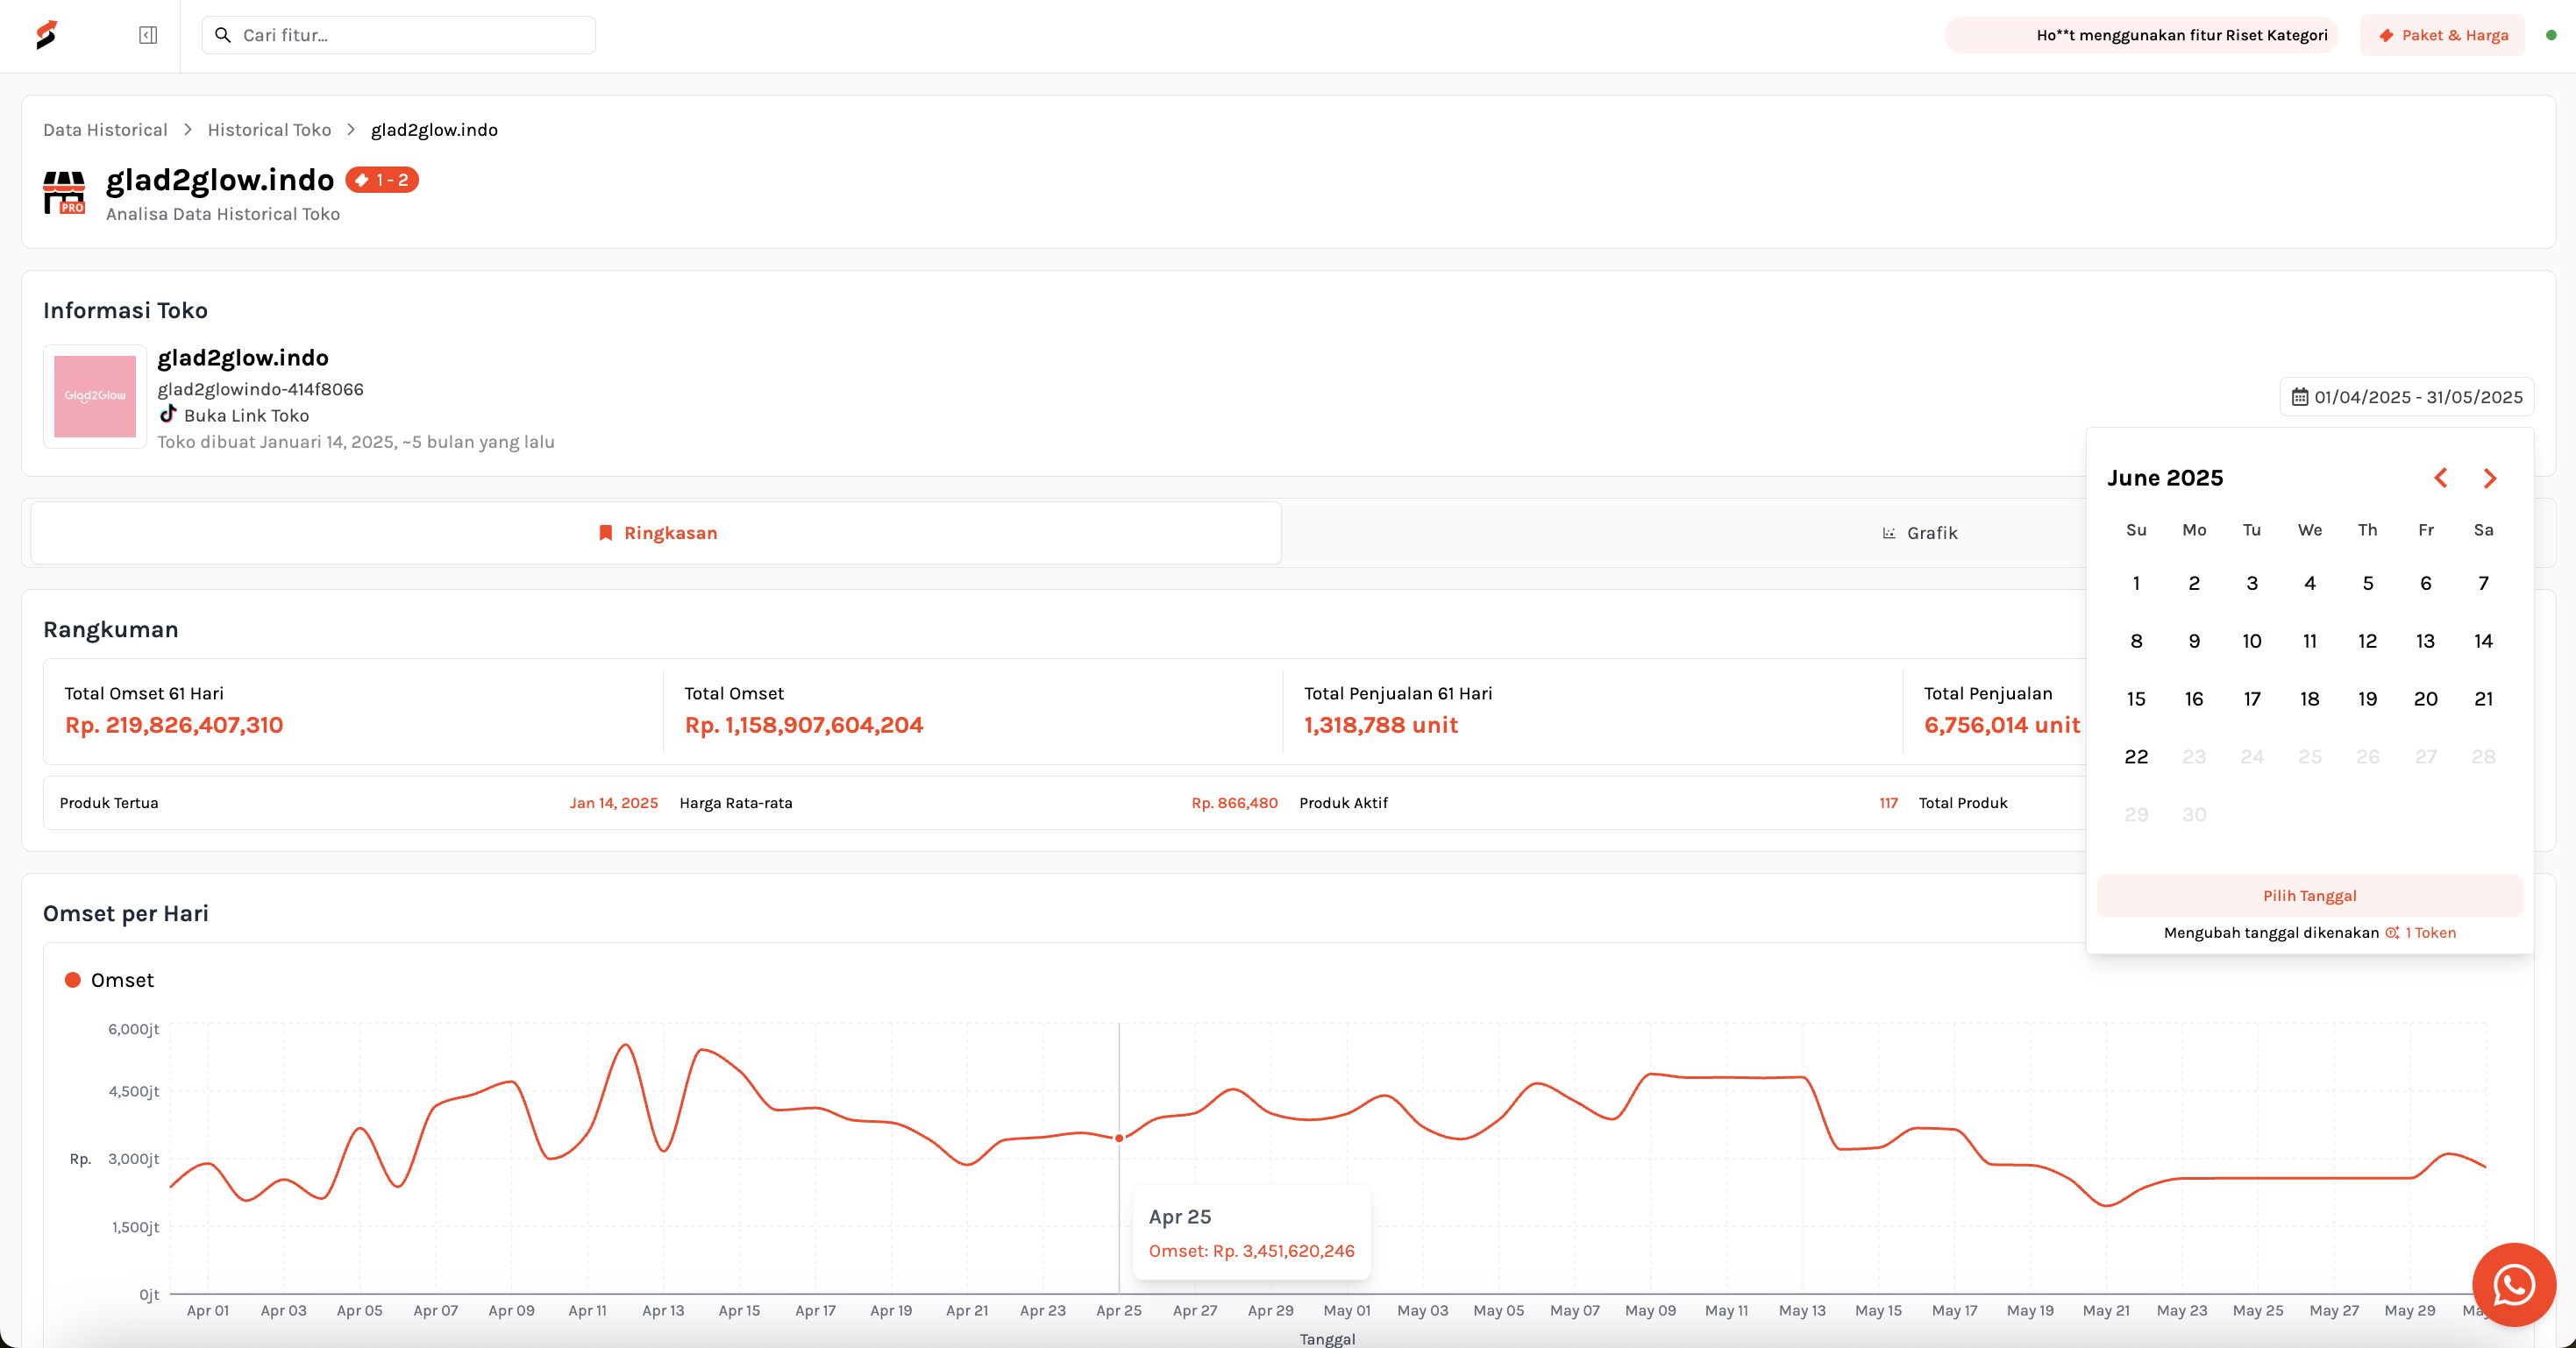This screenshot has height=1348, width=2576.
Task: Click the bookmark icon on Ringkasan tab
Action: (x=605, y=533)
